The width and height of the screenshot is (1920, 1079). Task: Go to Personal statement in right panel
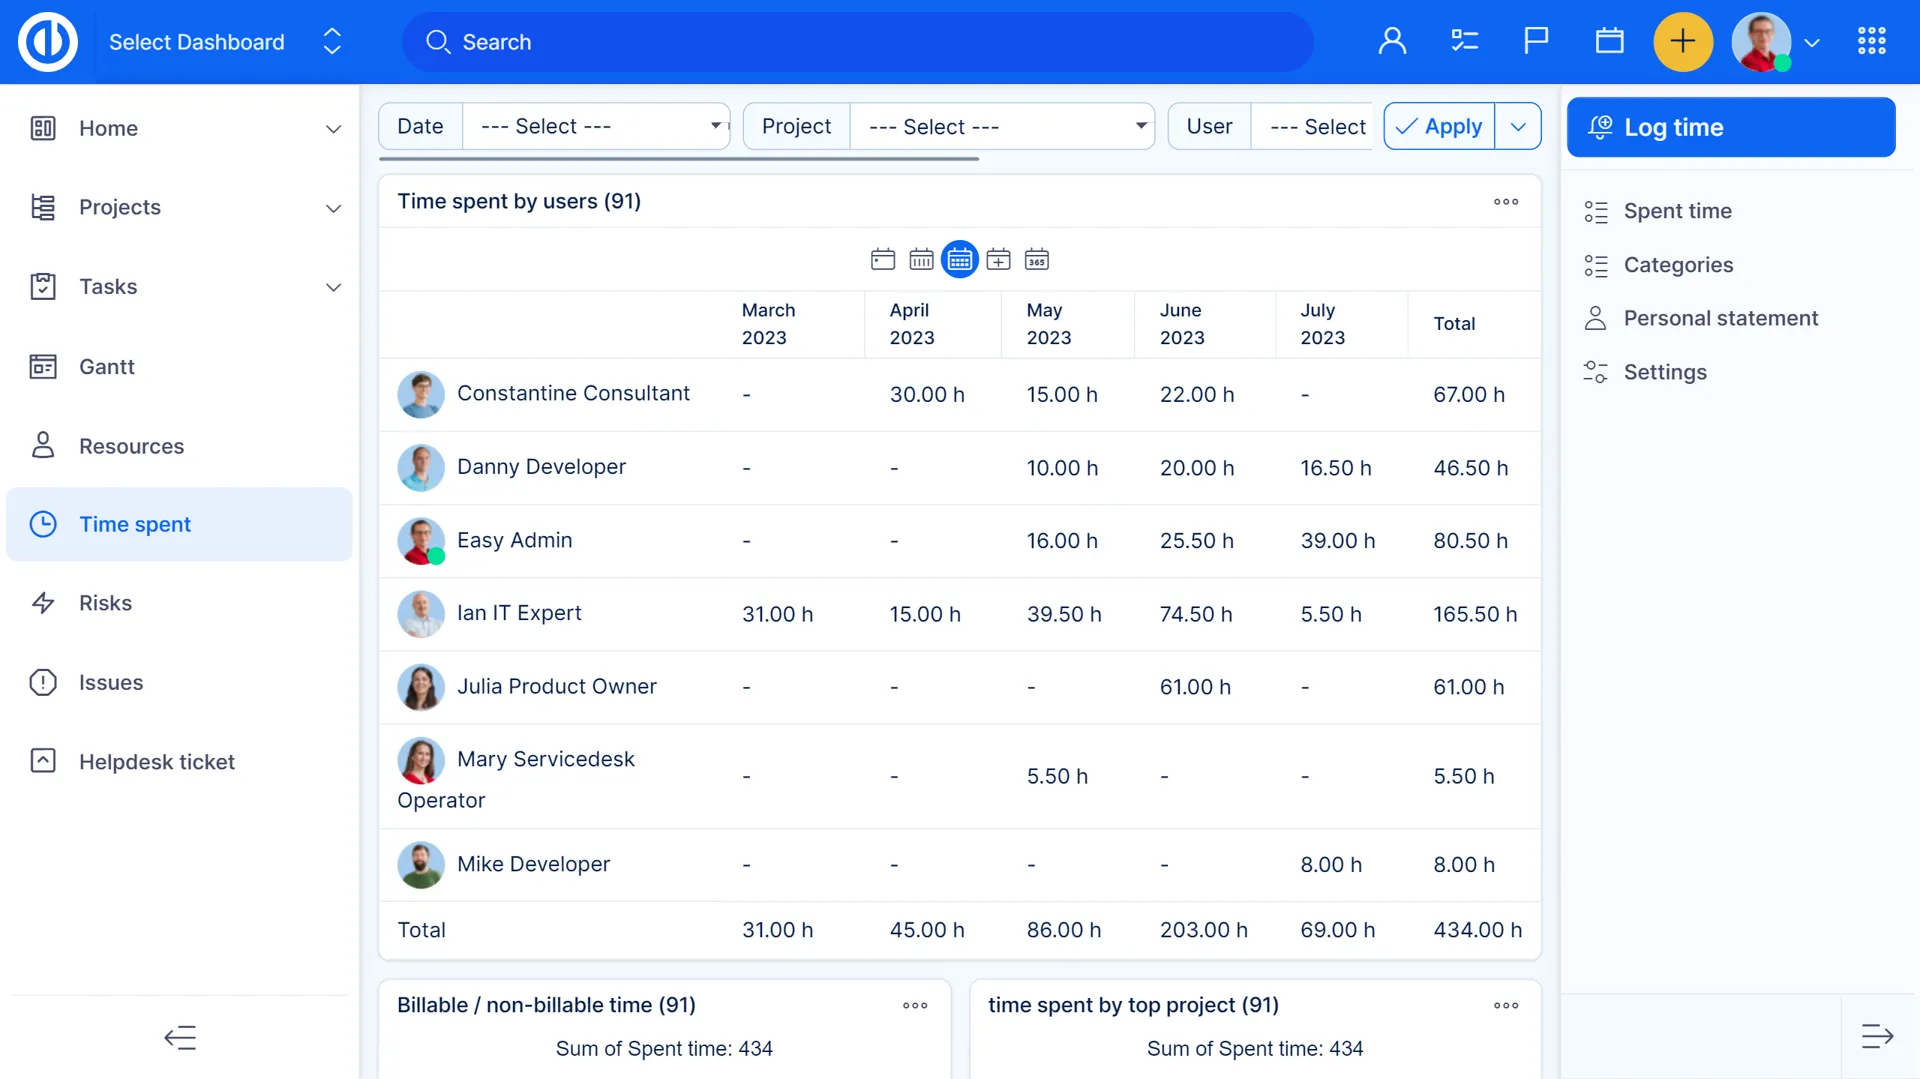[1720, 318]
